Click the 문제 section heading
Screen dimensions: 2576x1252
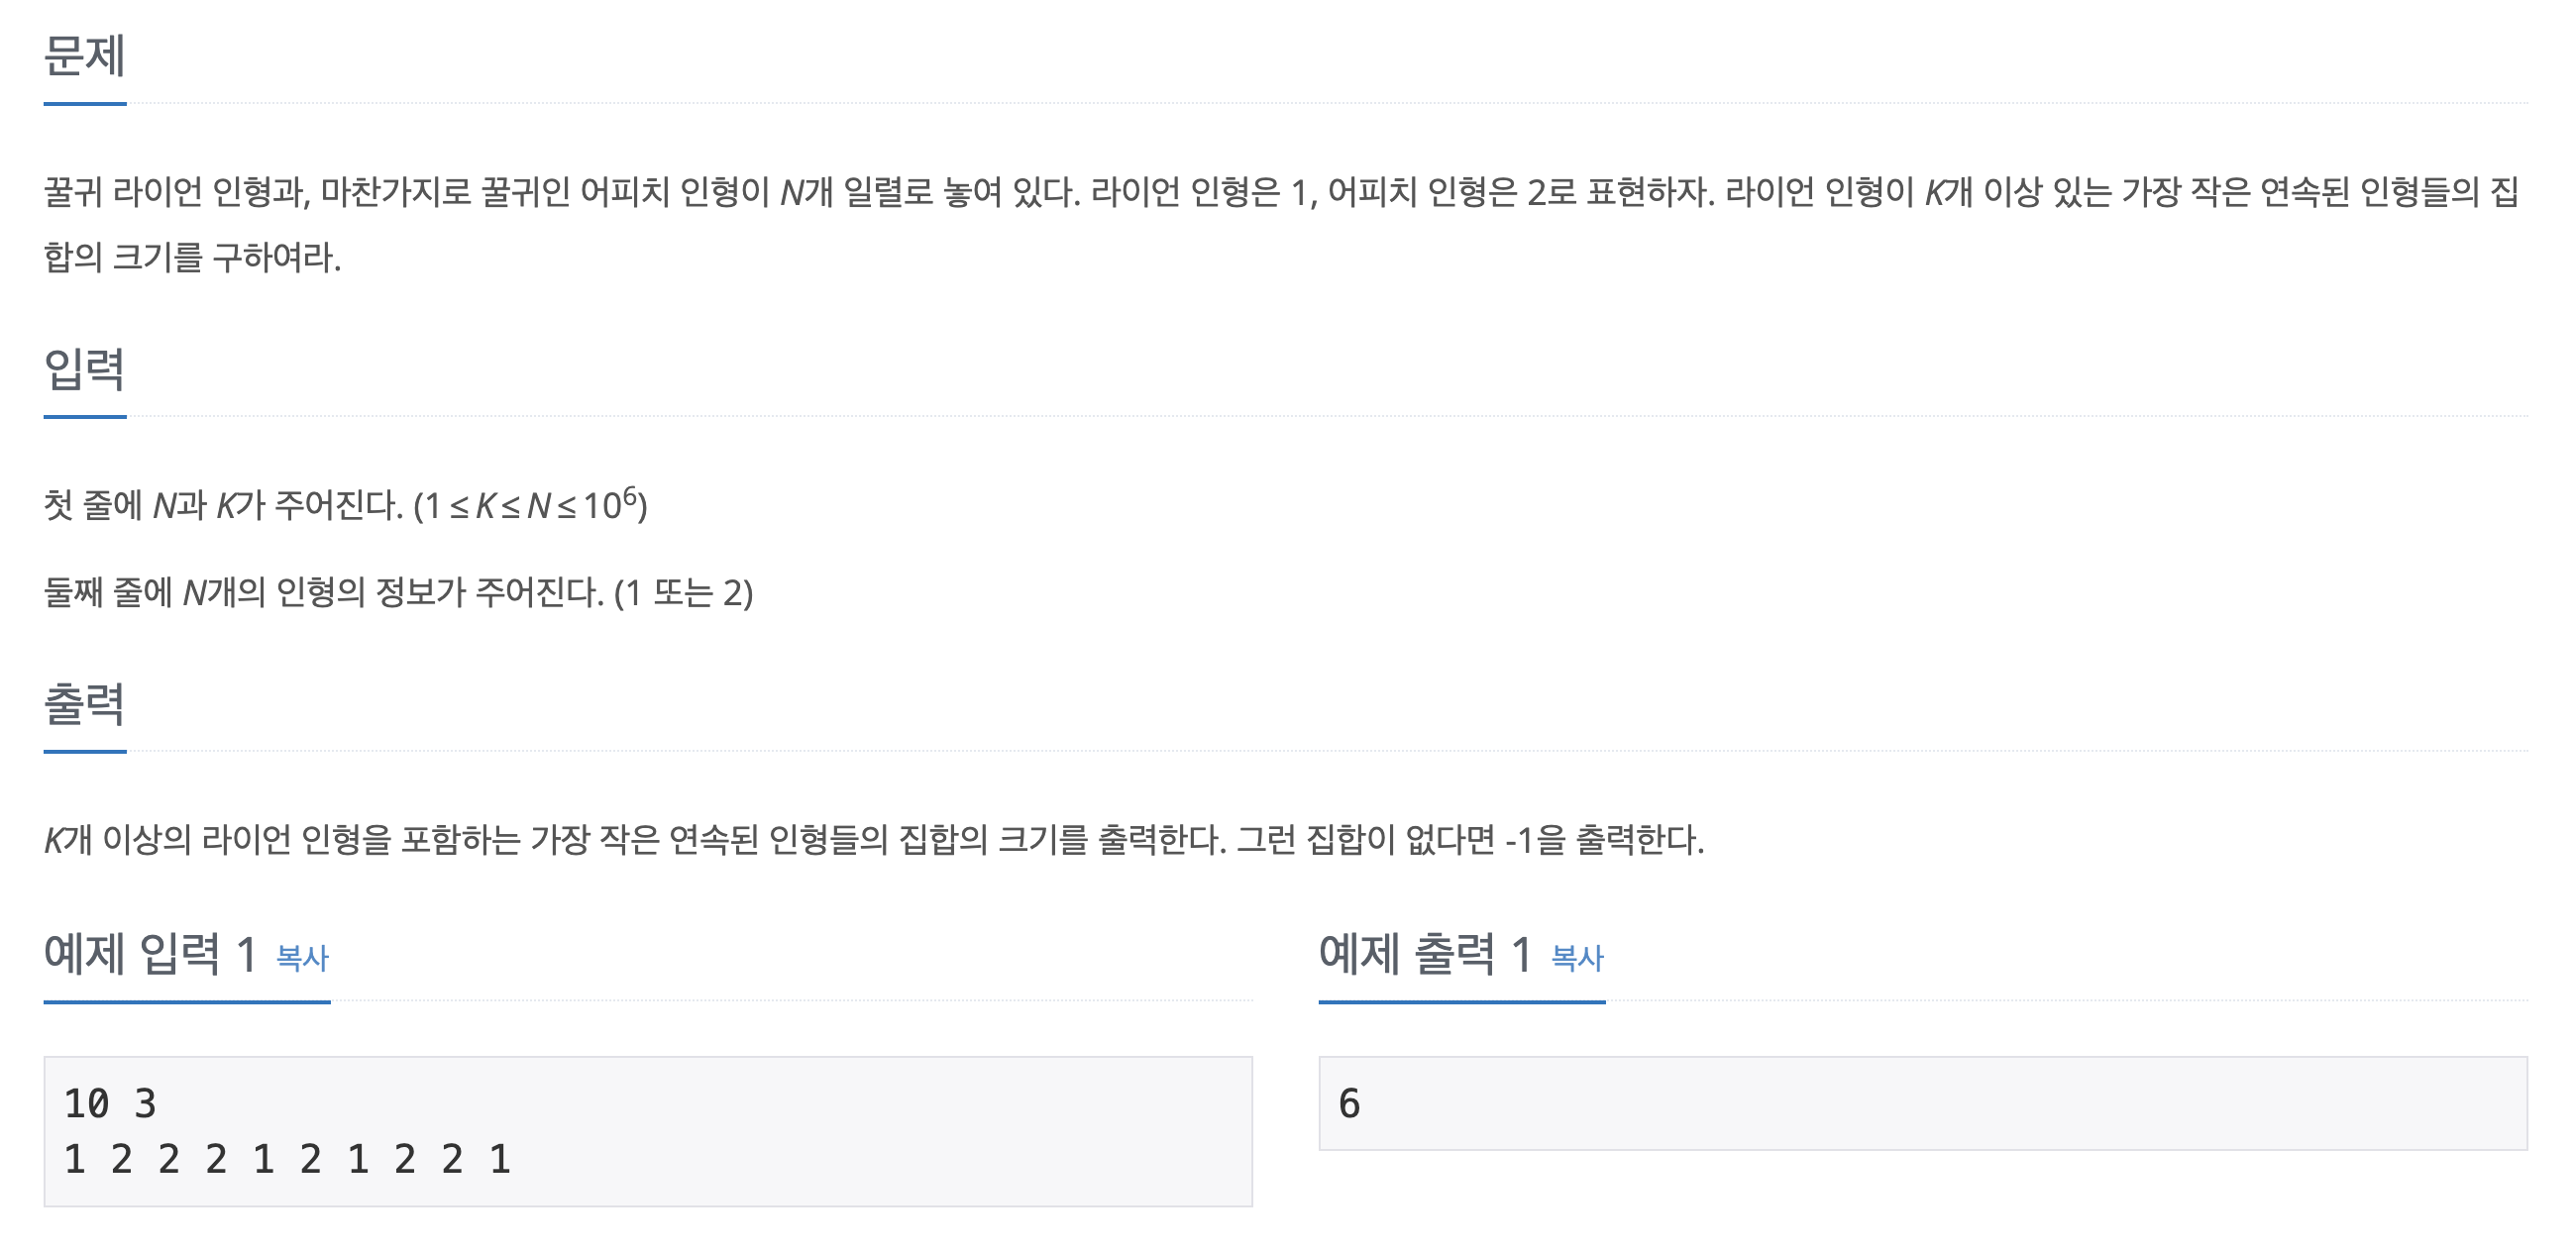click(85, 56)
